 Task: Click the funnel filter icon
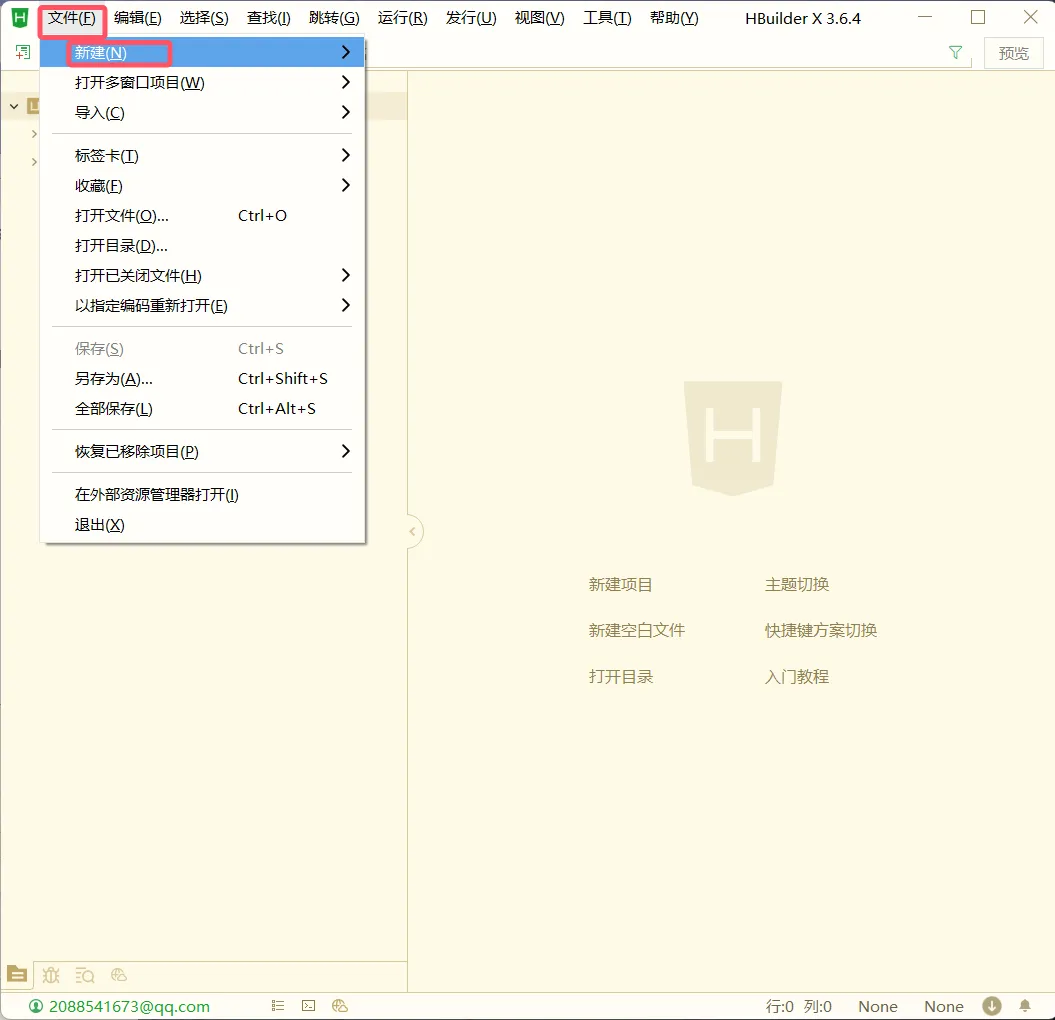coord(955,52)
